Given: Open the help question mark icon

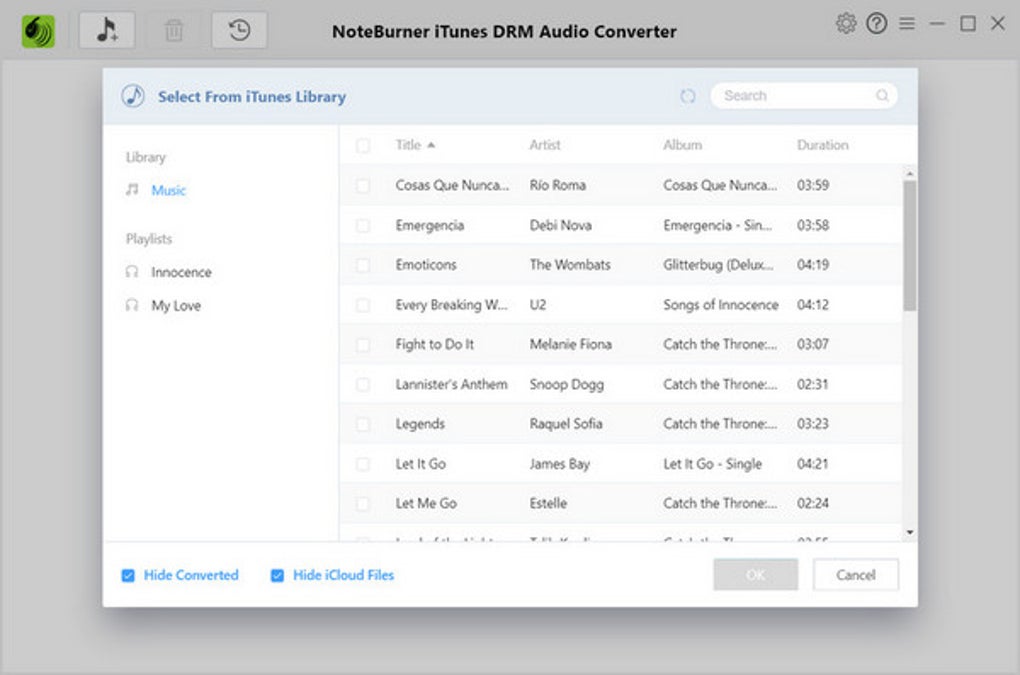Looking at the screenshot, I should (x=876, y=24).
